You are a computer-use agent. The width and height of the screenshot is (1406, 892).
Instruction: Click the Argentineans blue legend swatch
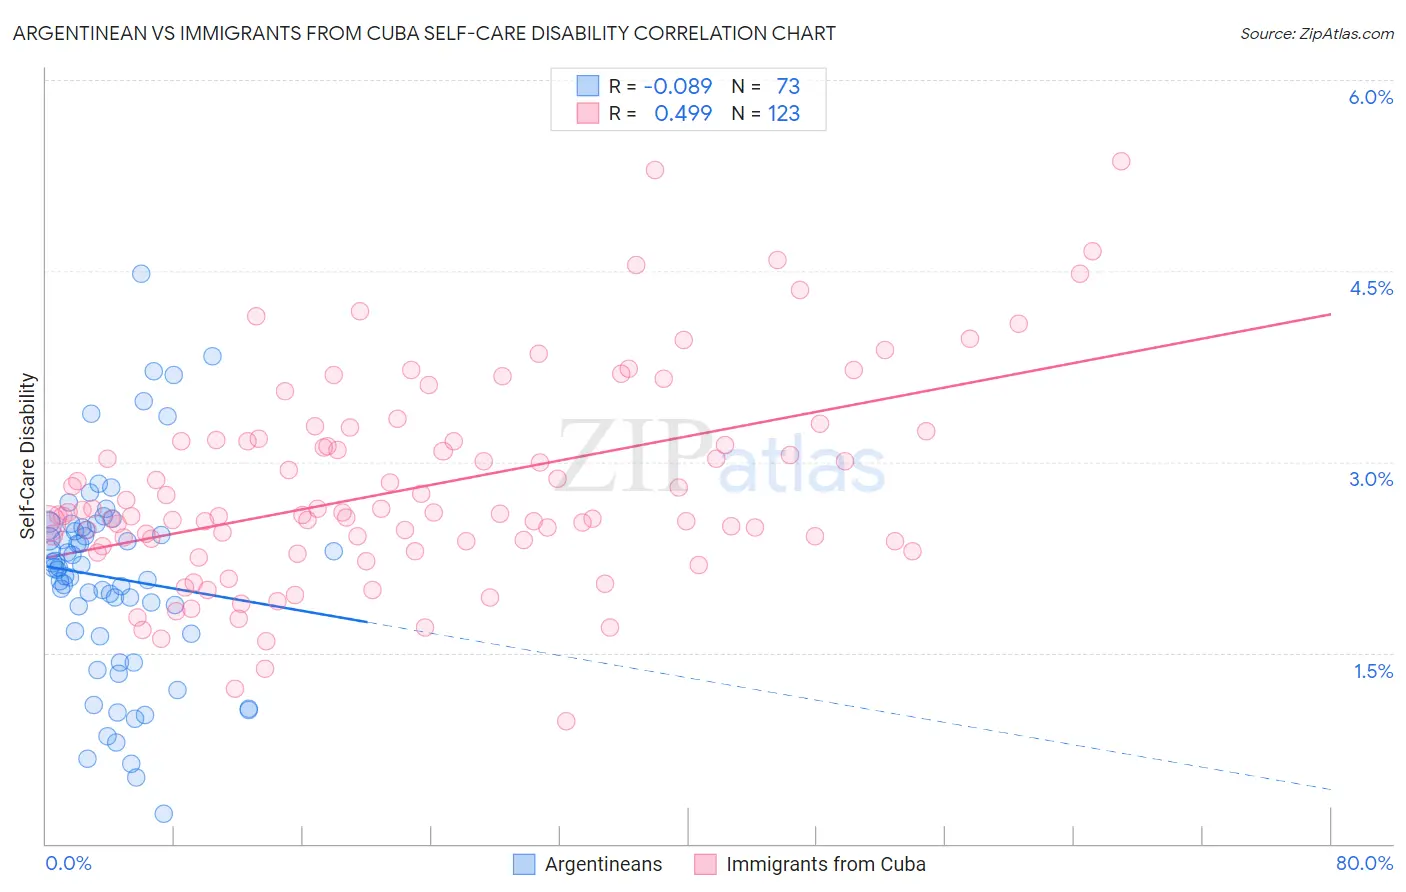click(524, 864)
